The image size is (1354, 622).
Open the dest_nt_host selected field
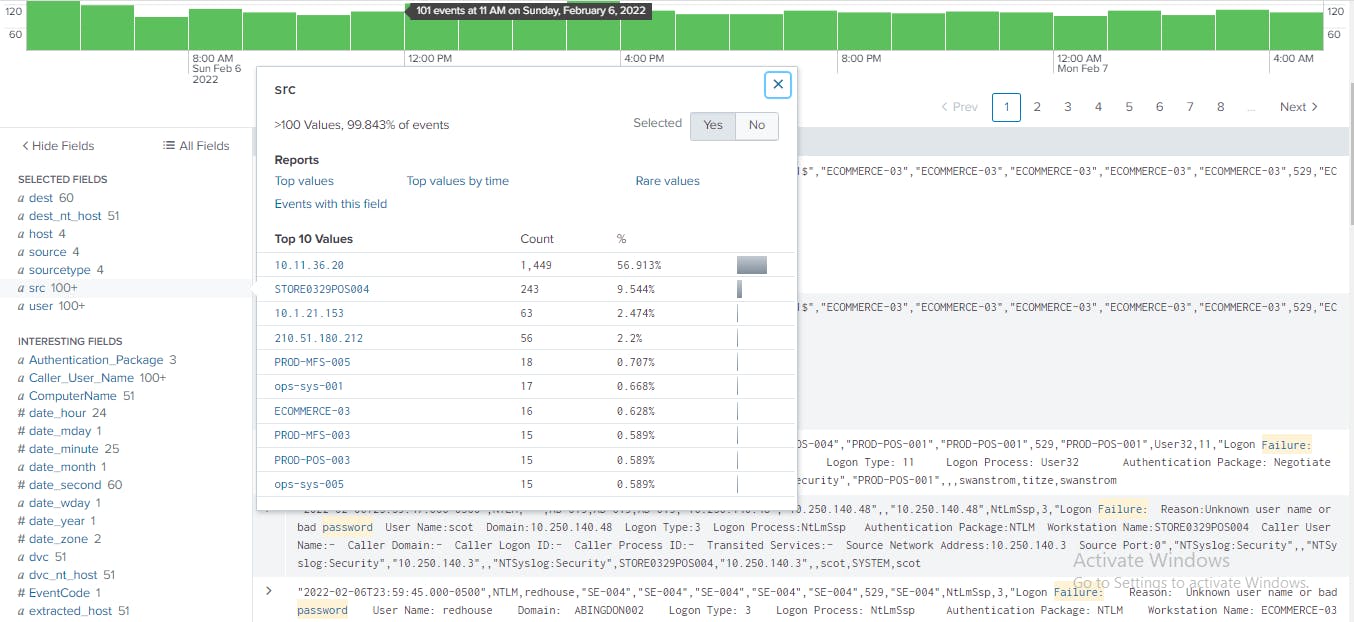tap(65, 216)
